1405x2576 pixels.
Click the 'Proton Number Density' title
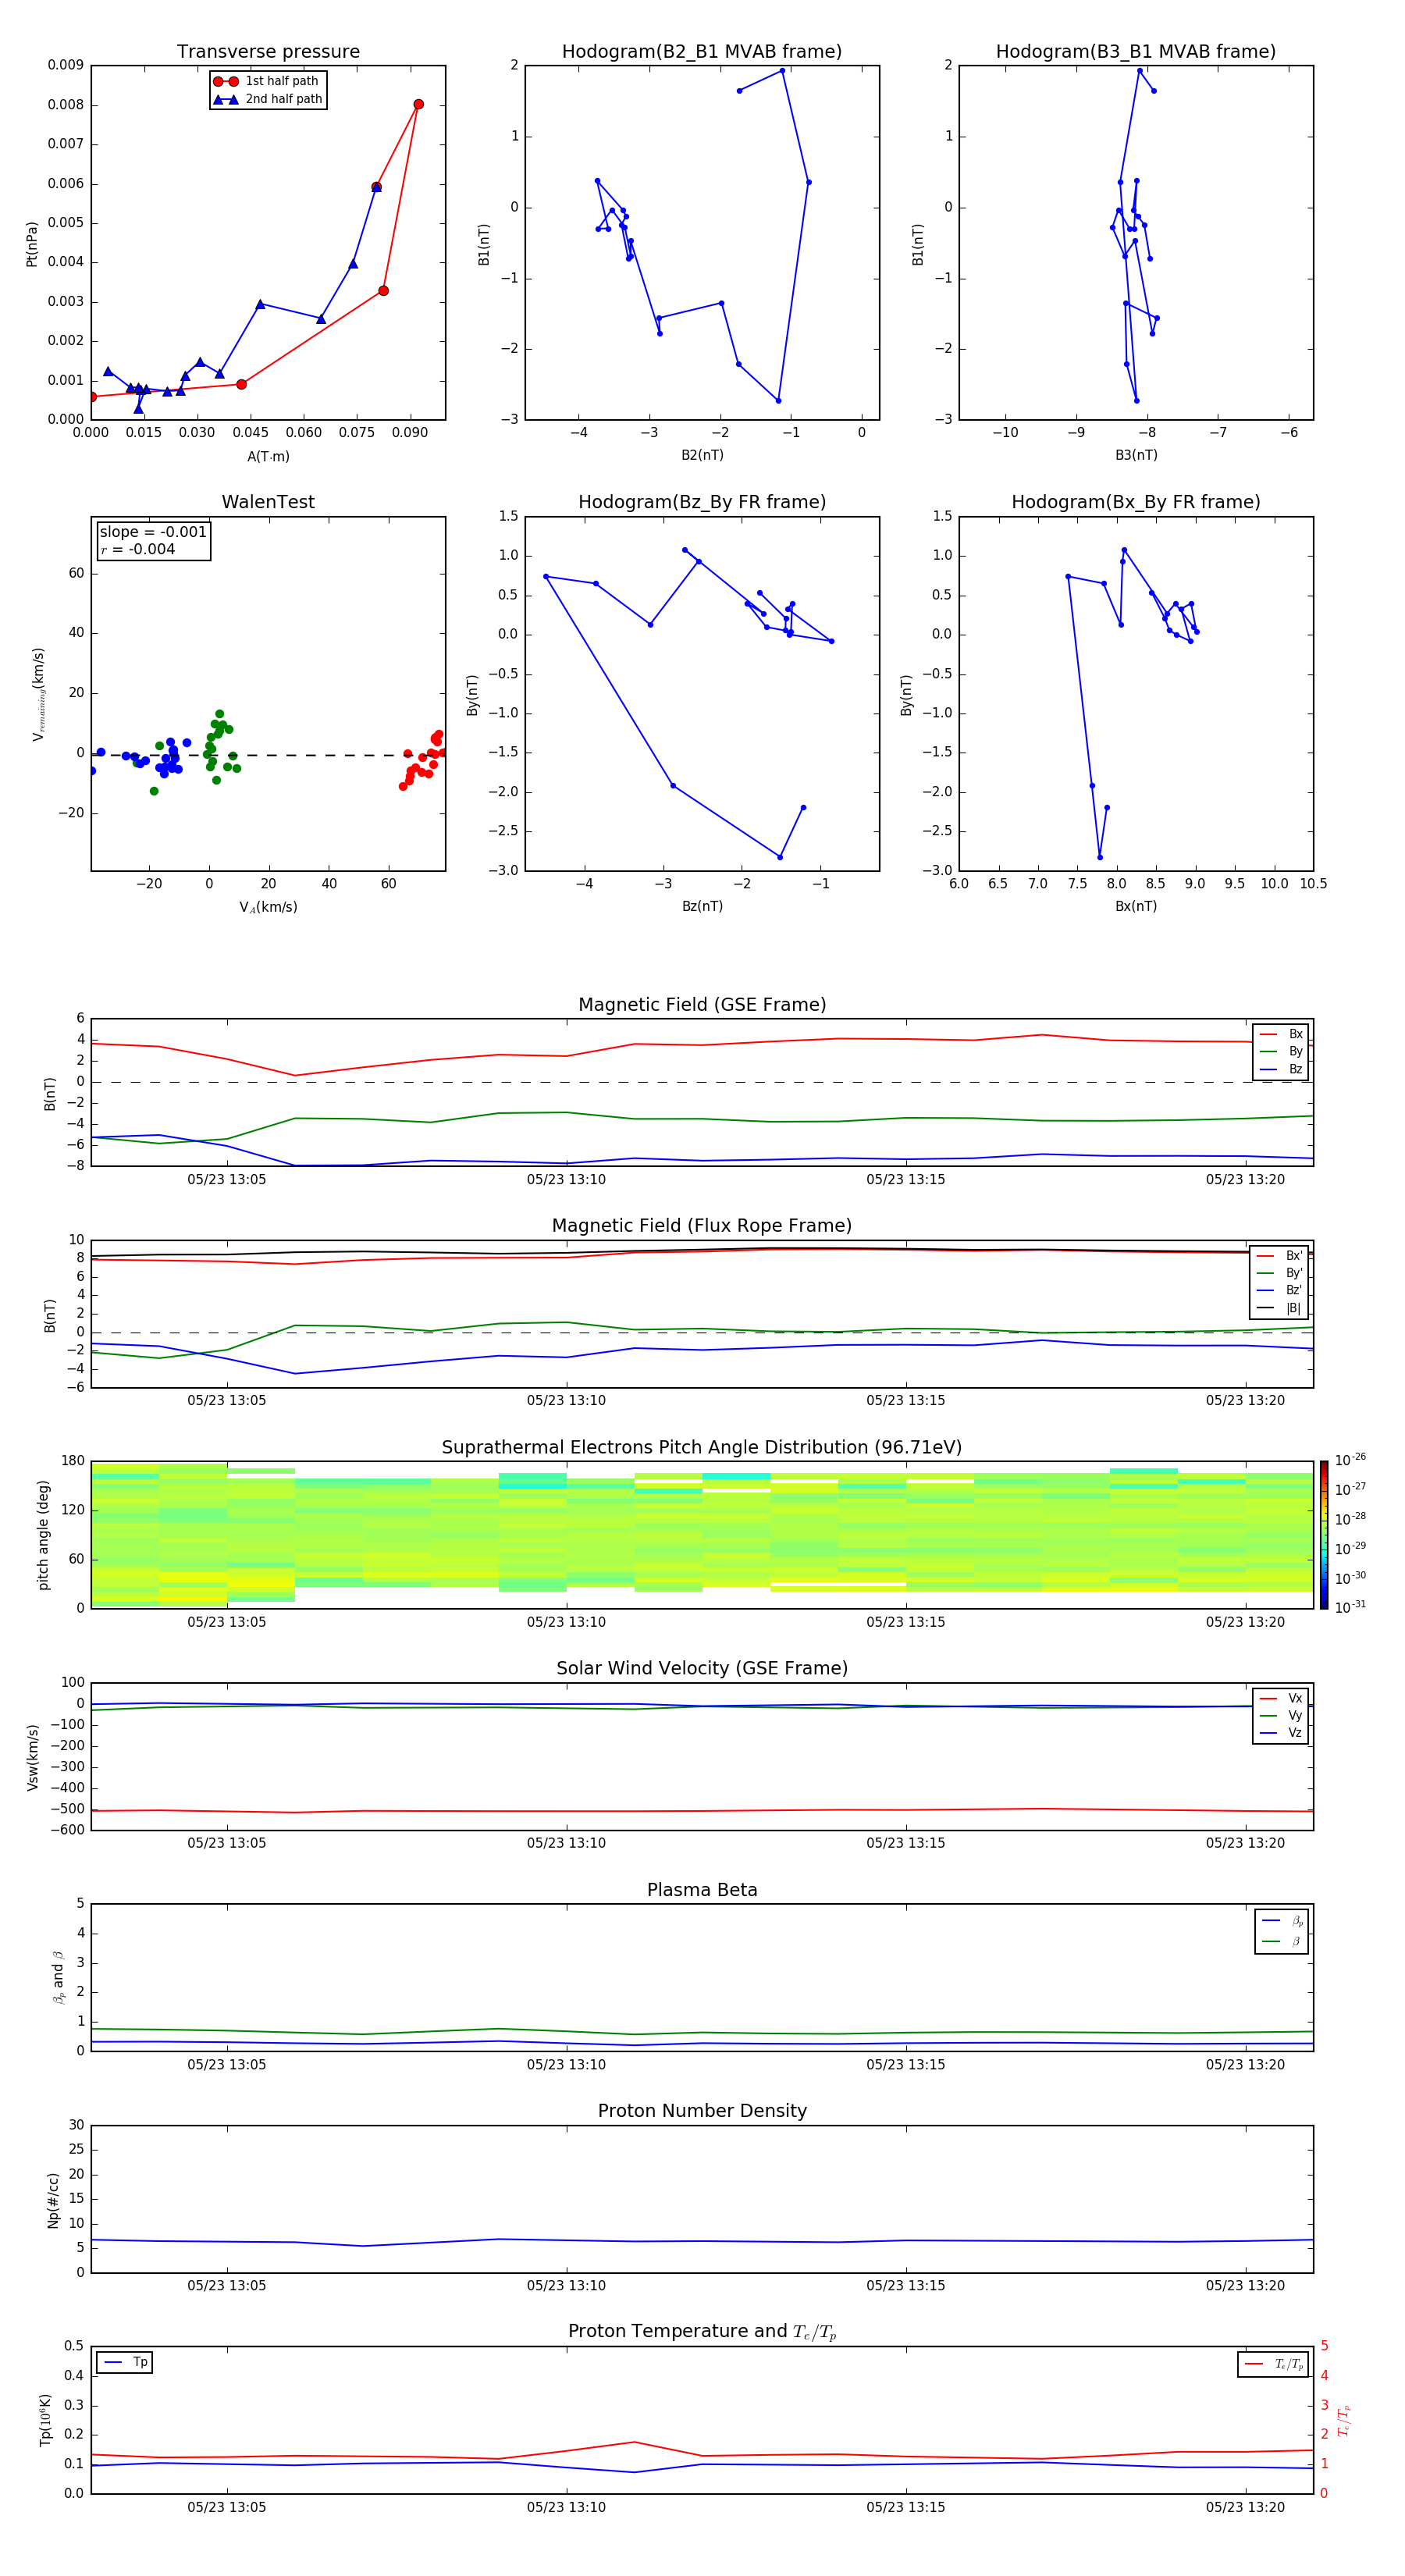(702, 2111)
